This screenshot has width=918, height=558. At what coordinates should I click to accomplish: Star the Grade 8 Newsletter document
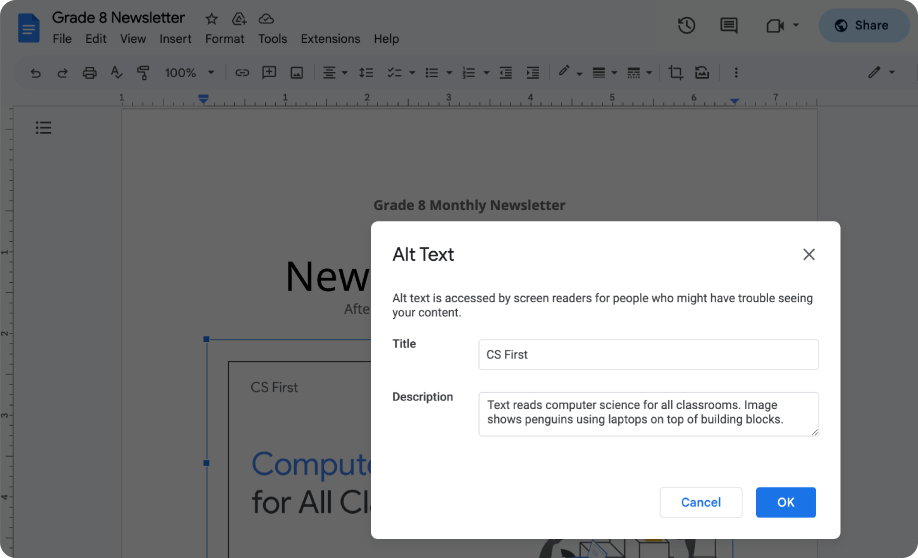coord(211,19)
